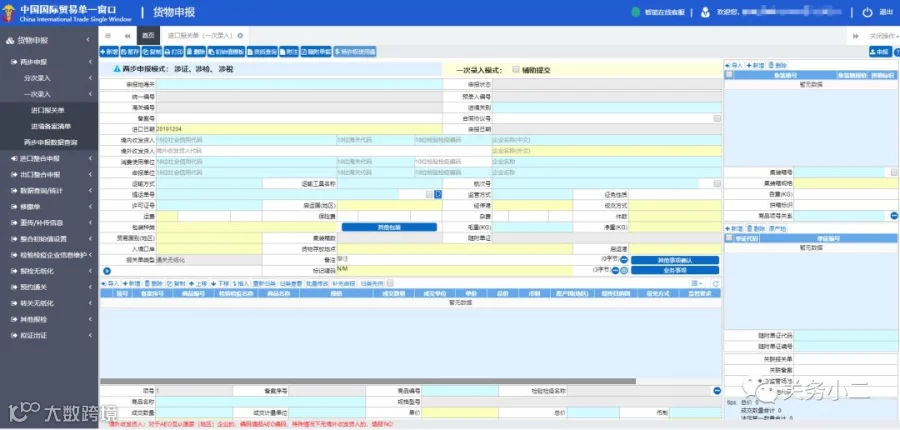
Task: Click the 打印 (print) toolbar icon
Action: pyautogui.click(x=174, y=52)
